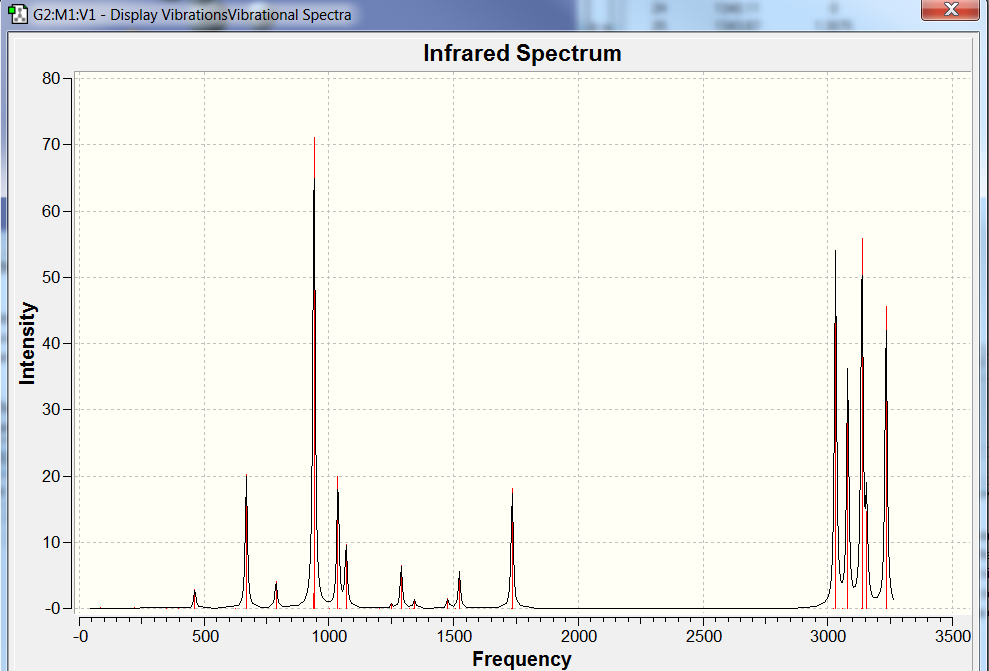Click the red peak near 3140 frequency
The image size is (989, 671).
tap(862, 423)
